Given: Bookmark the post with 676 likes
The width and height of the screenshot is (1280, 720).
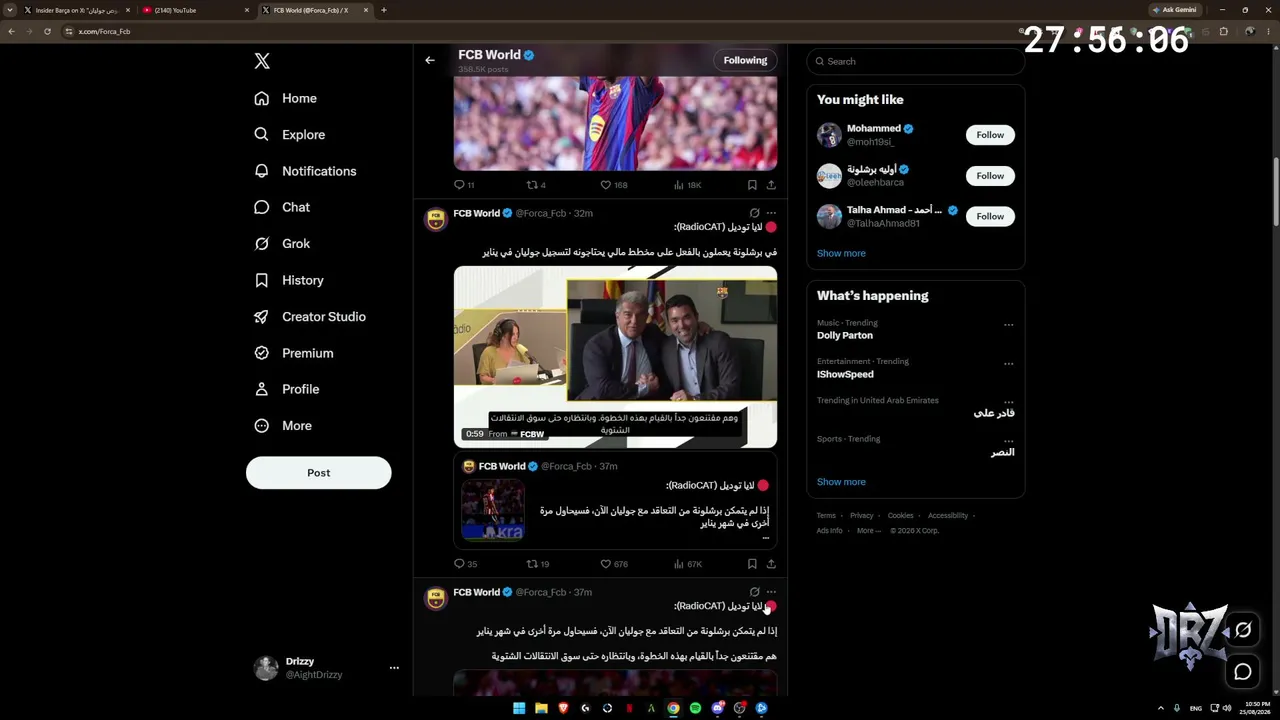Looking at the screenshot, I should point(752,564).
